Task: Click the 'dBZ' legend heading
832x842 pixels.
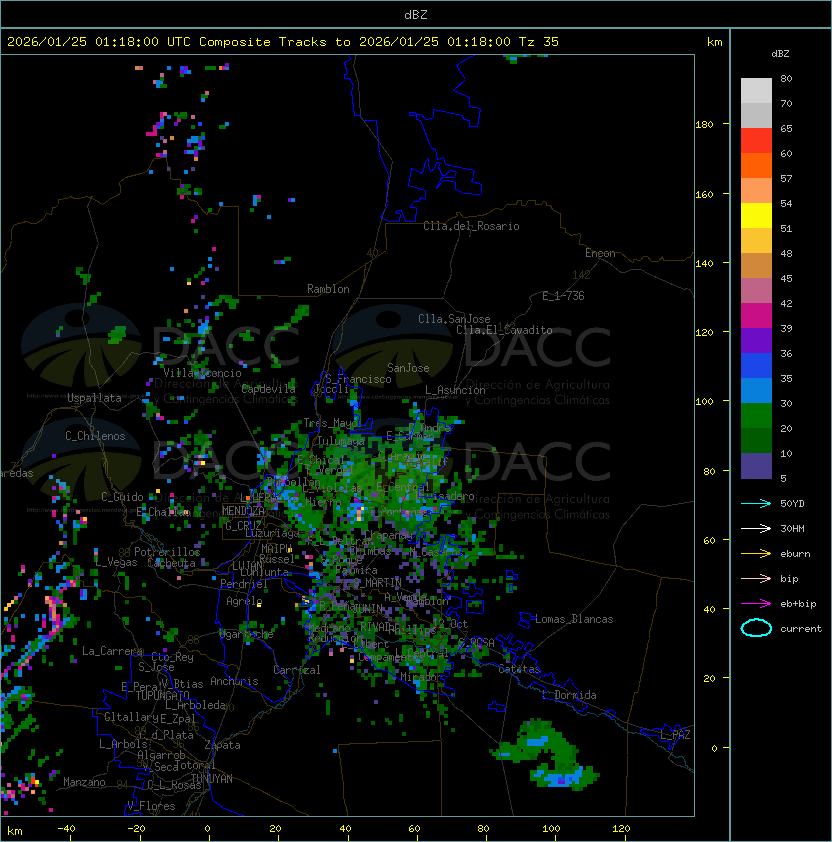Action: coord(780,54)
